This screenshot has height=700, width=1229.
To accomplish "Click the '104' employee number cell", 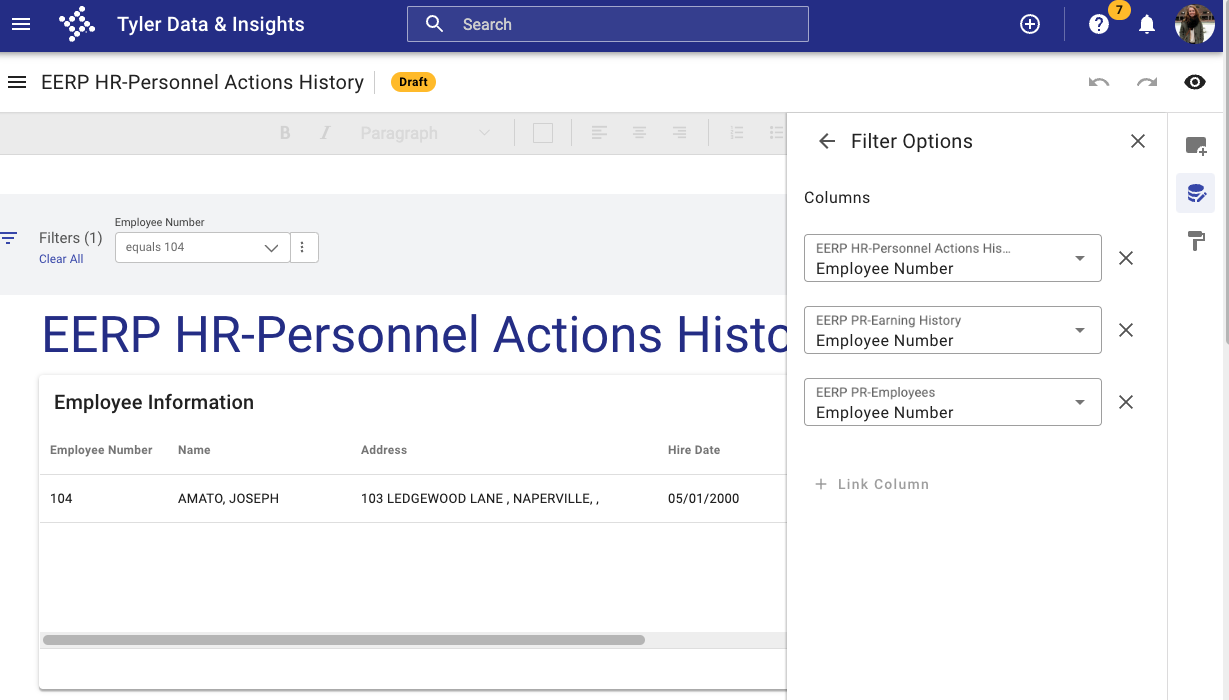I will click(61, 498).
